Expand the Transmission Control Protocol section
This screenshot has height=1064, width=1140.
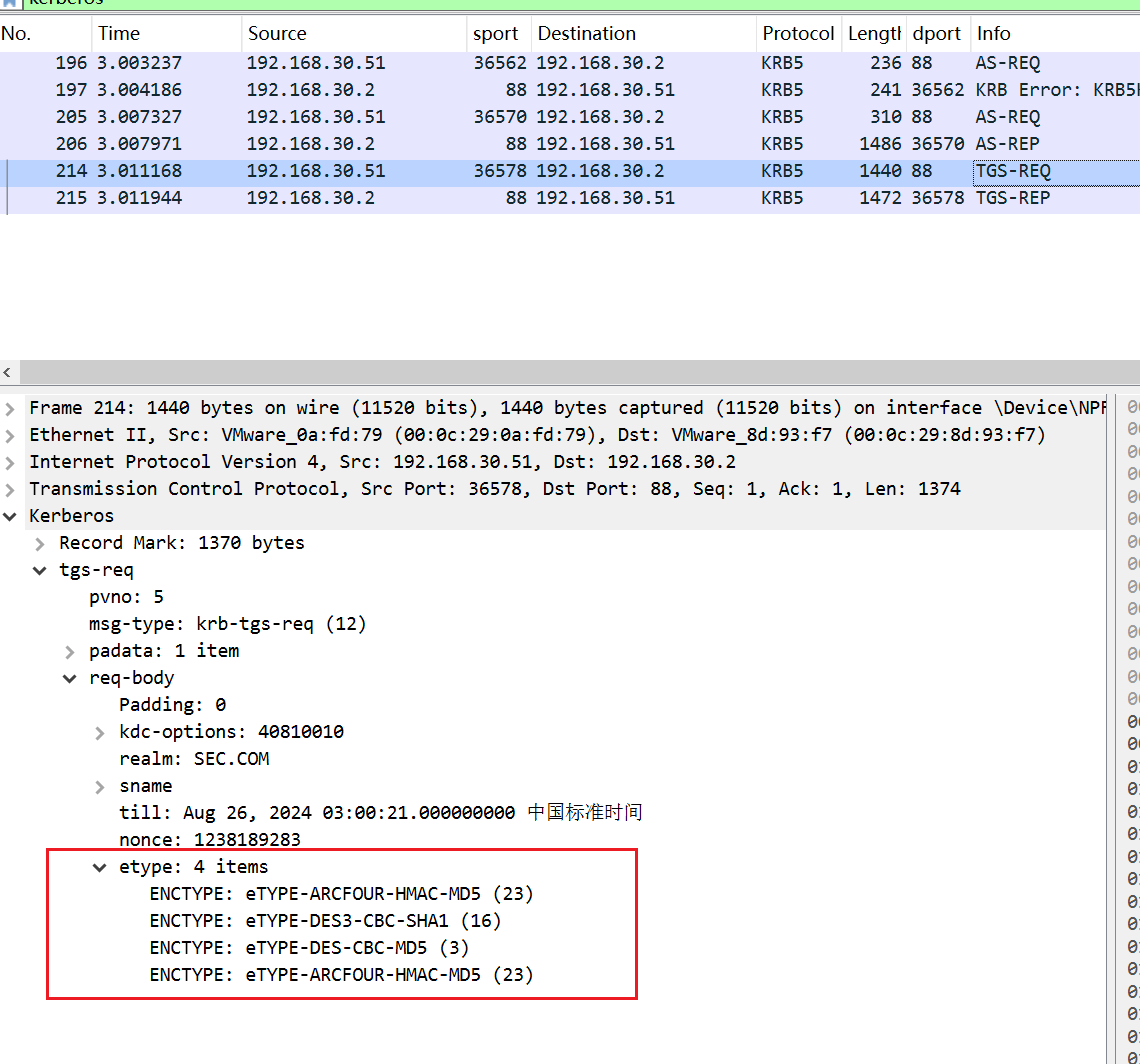click(10, 489)
